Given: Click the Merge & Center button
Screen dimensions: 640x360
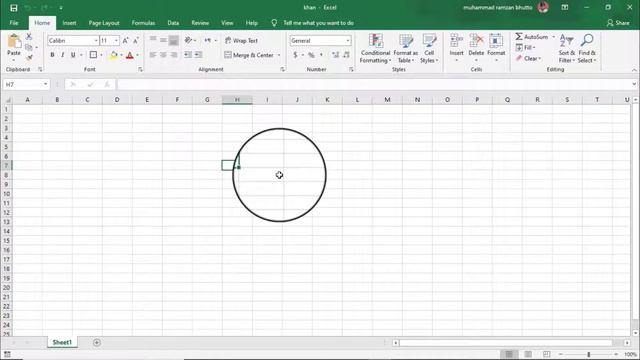Looking at the screenshot, I should (x=249, y=55).
